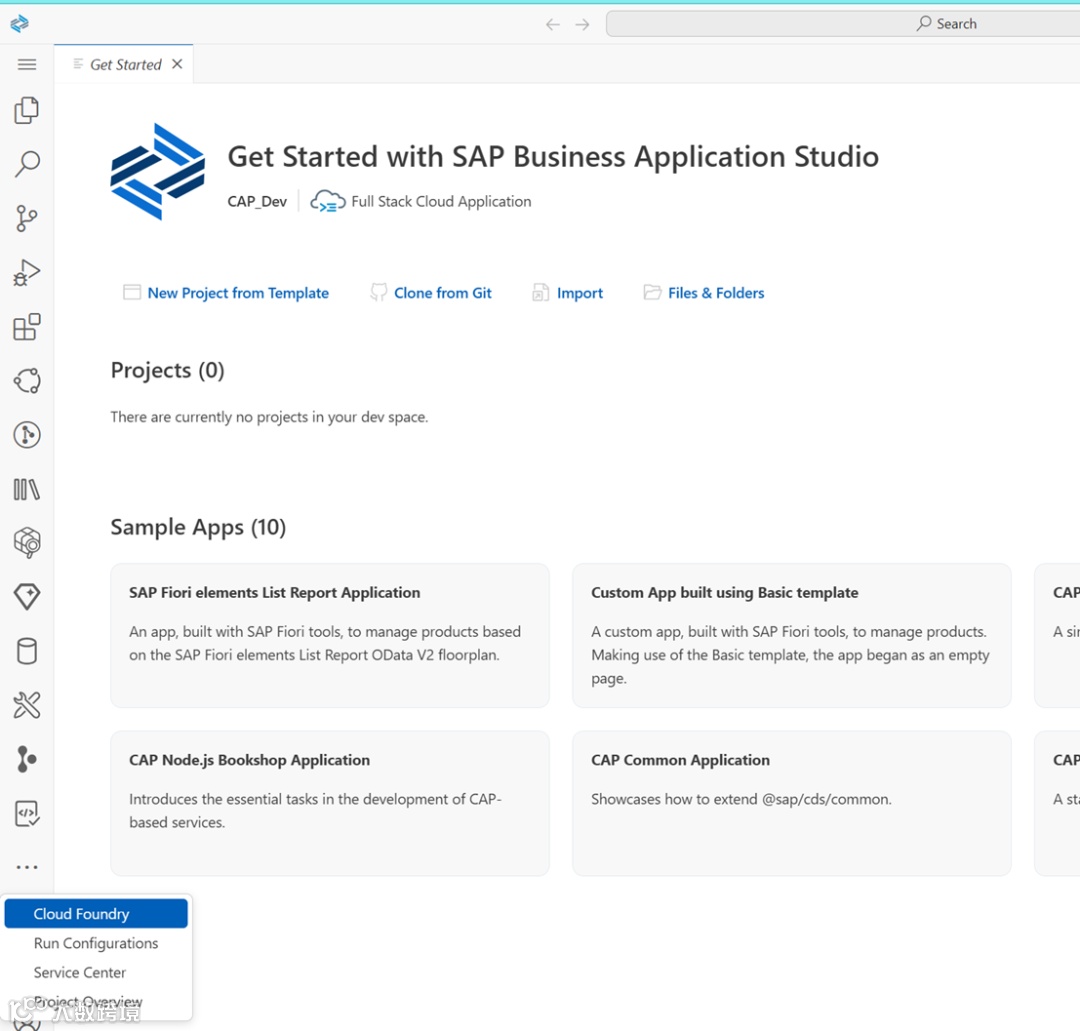Image resolution: width=1080 pixels, height=1031 pixels.
Task: Click the Files & Folders link
Action: [716, 293]
